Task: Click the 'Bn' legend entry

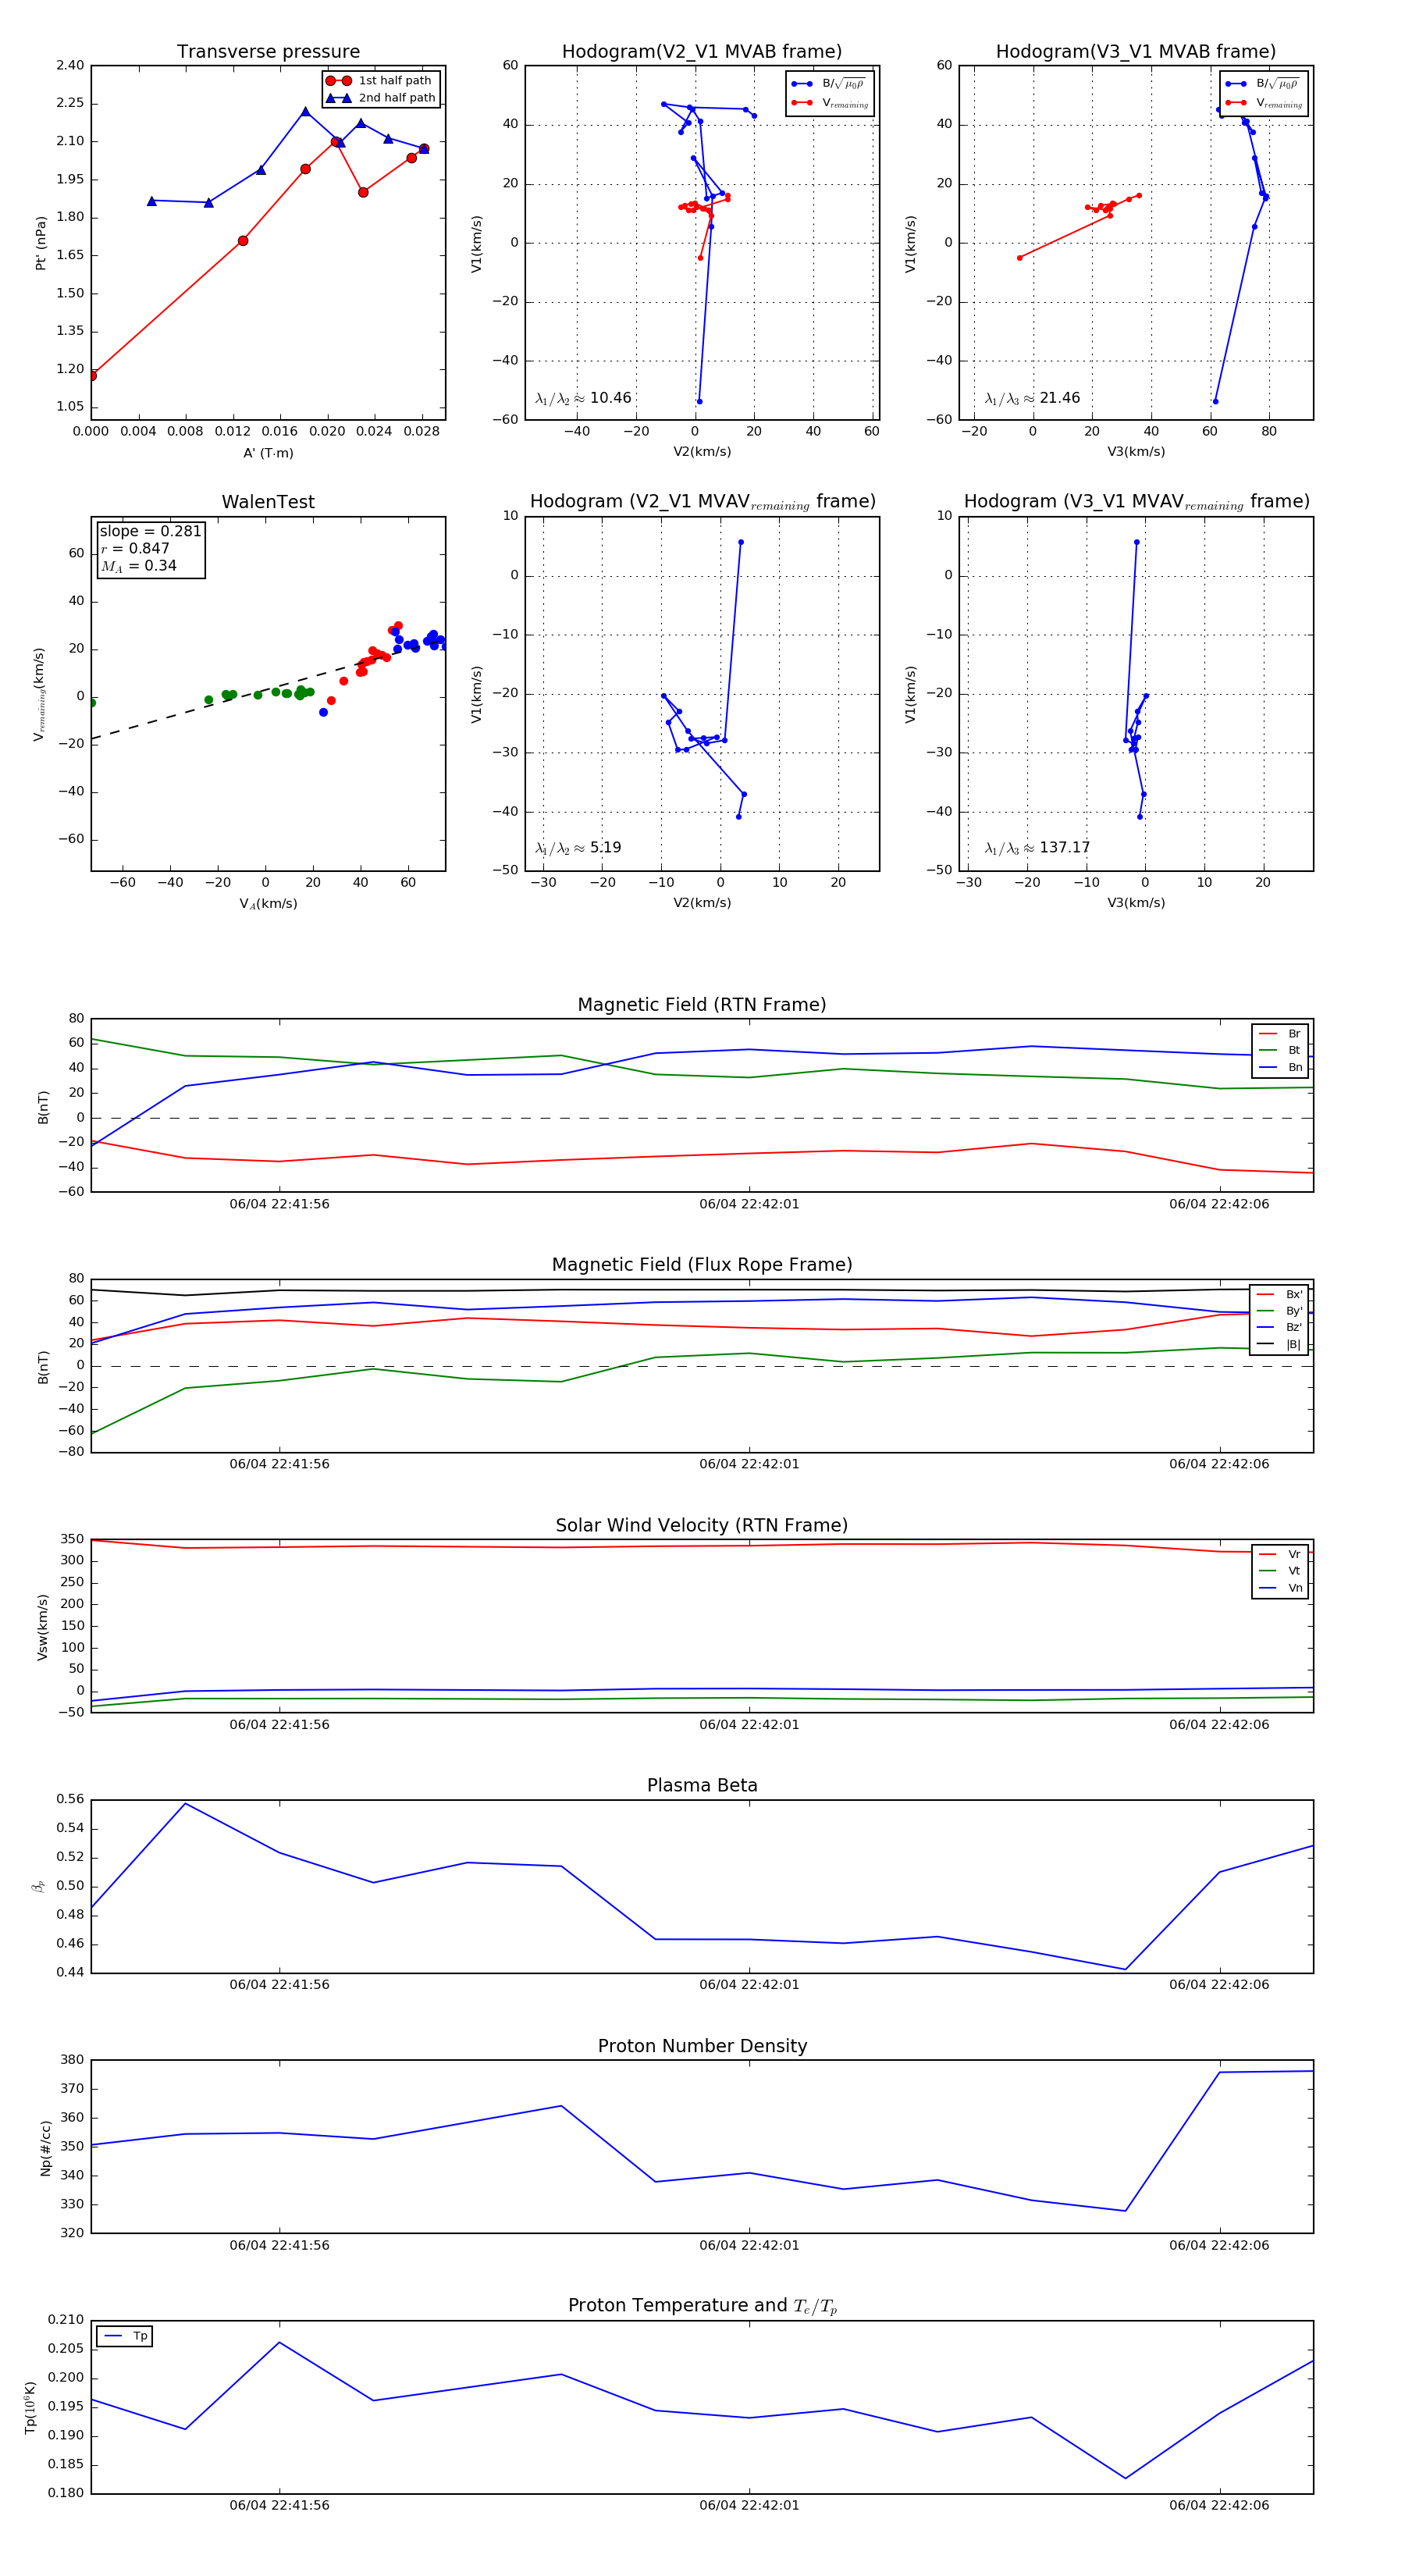Action: click(x=1281, y=1068)
